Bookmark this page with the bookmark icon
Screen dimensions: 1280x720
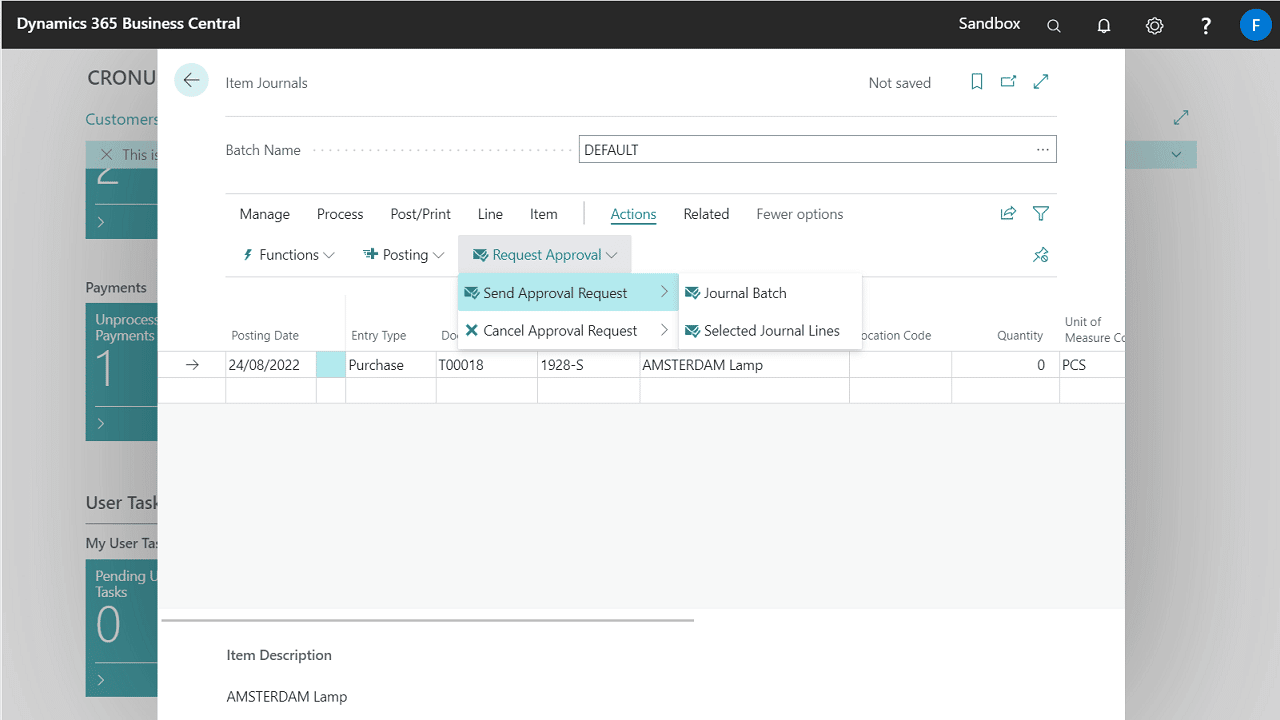click(977, 82)
